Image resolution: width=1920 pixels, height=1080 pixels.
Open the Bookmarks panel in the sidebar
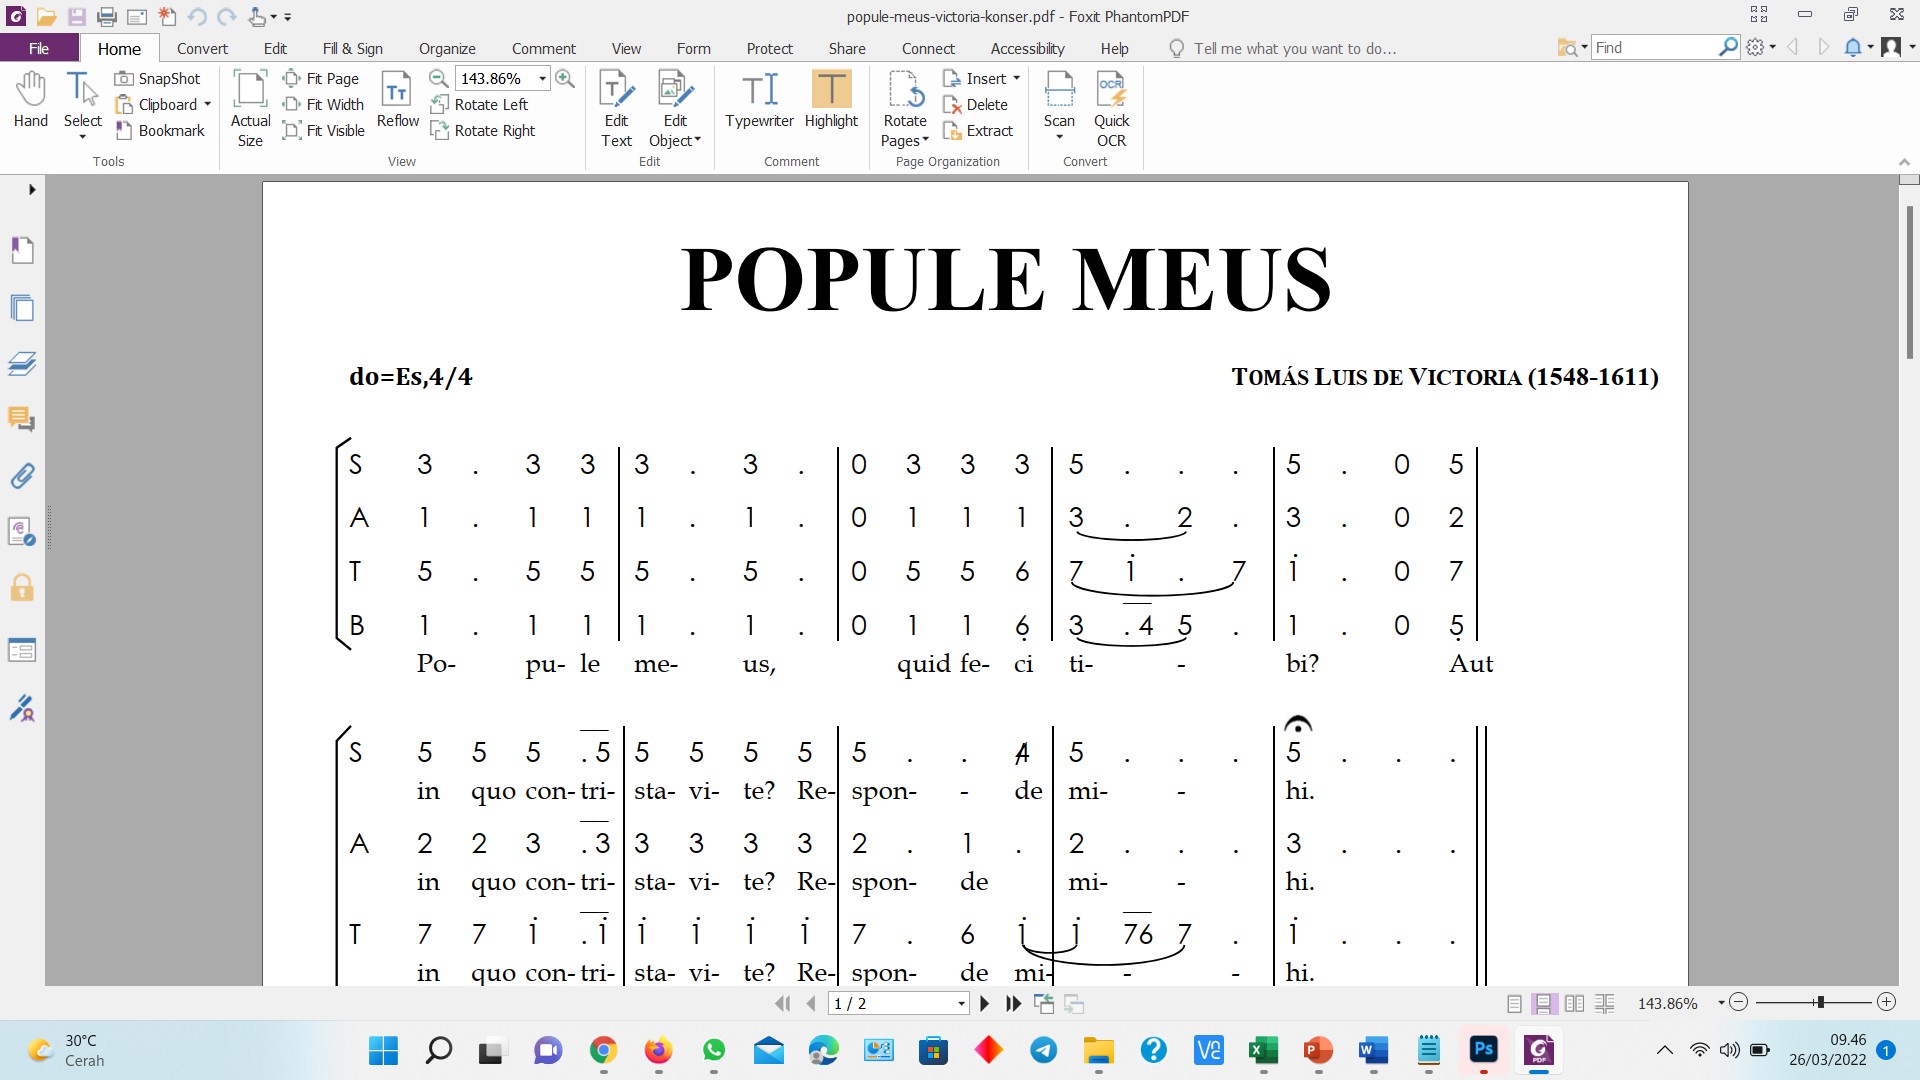(22, 250)
